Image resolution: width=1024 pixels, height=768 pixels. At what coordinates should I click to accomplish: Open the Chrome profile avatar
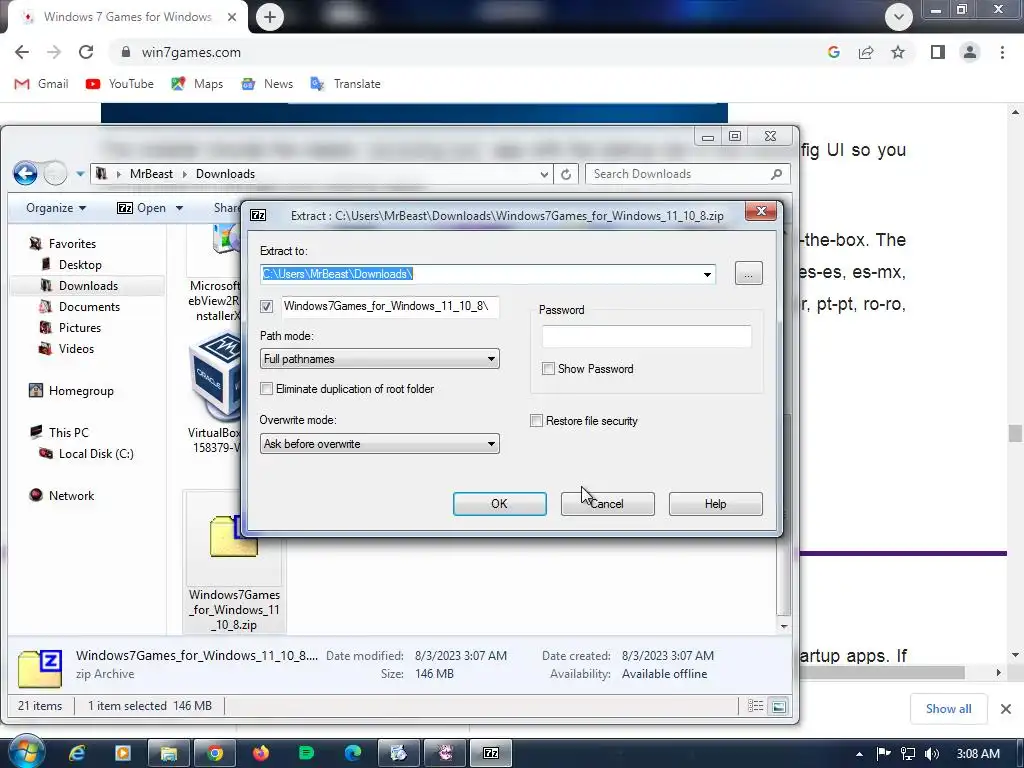pos(970,52)
